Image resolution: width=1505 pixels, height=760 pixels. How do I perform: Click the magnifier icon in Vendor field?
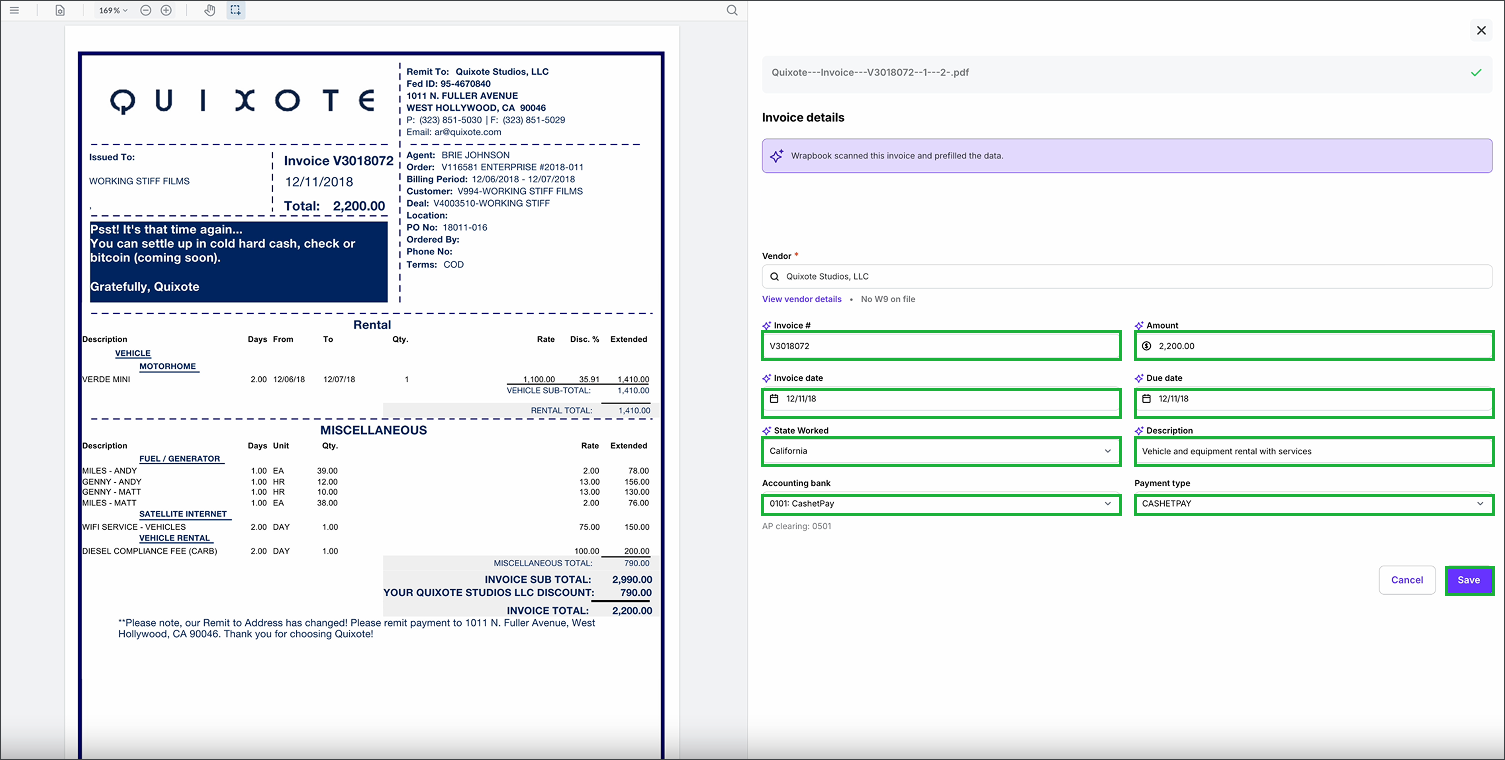(775, 276)
